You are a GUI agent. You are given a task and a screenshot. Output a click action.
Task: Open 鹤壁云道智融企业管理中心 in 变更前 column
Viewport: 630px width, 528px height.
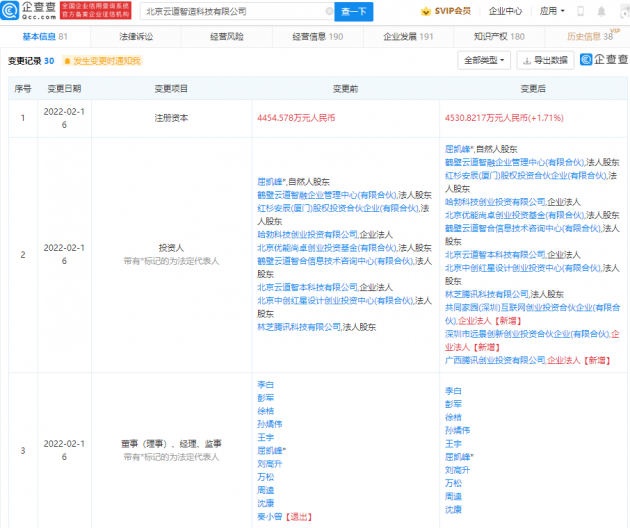tap(327, 195)
